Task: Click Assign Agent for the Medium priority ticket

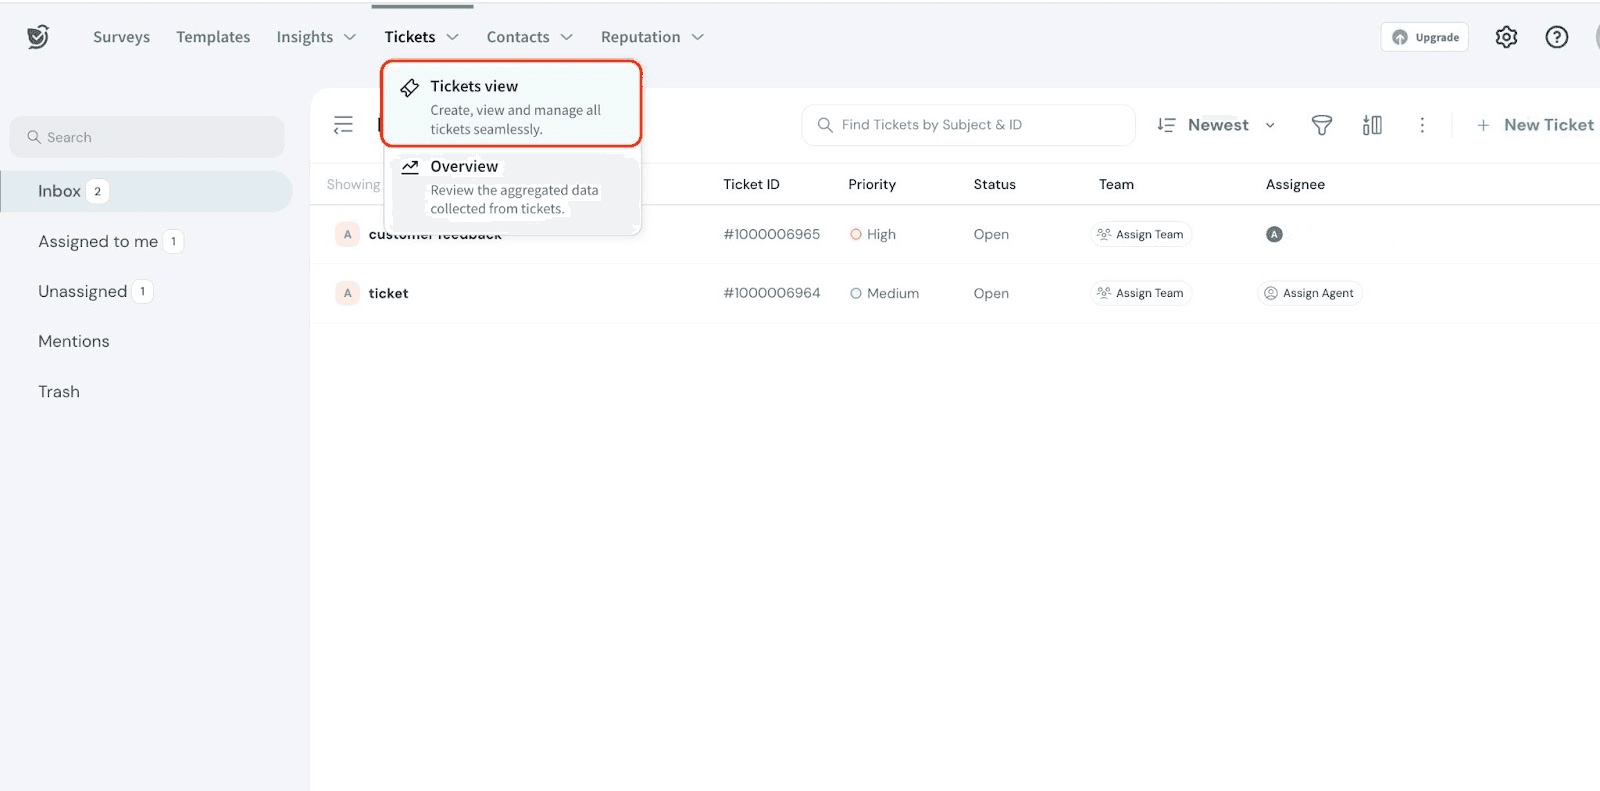Action: [x=1309, y=293]
